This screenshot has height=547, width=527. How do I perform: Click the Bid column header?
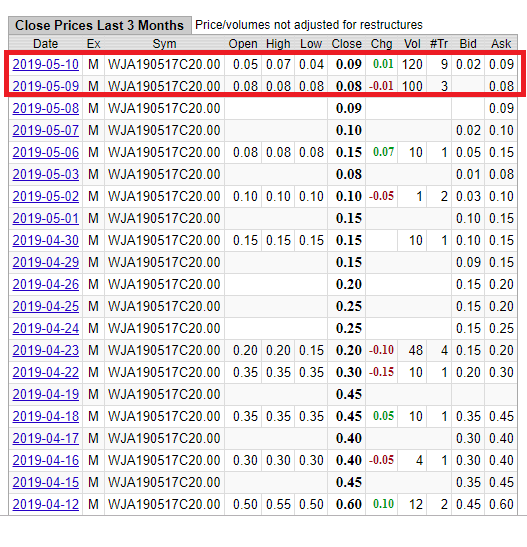click(468, 44)
